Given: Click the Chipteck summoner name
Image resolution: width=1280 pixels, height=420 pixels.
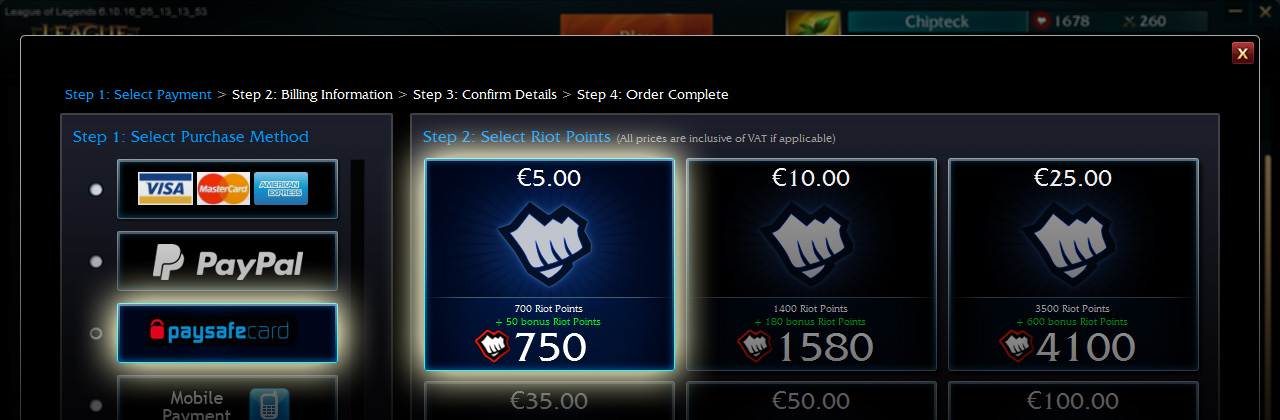Looking at the screenshot, I should coord(936,21).
